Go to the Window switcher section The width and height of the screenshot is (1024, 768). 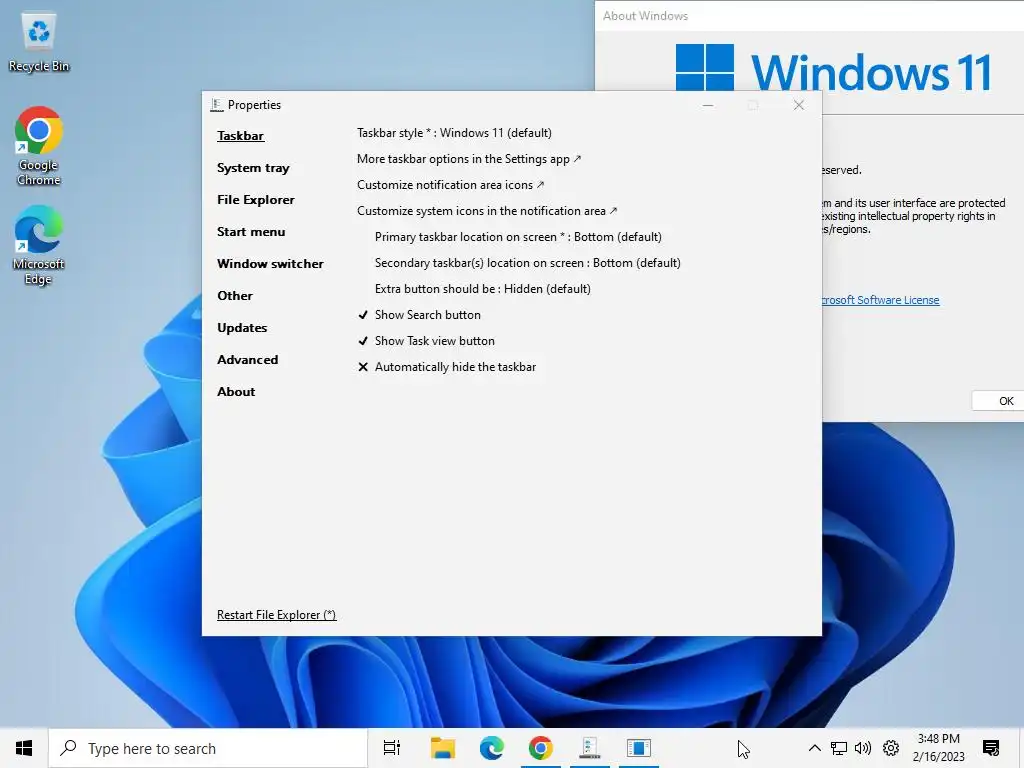point(270,264)
